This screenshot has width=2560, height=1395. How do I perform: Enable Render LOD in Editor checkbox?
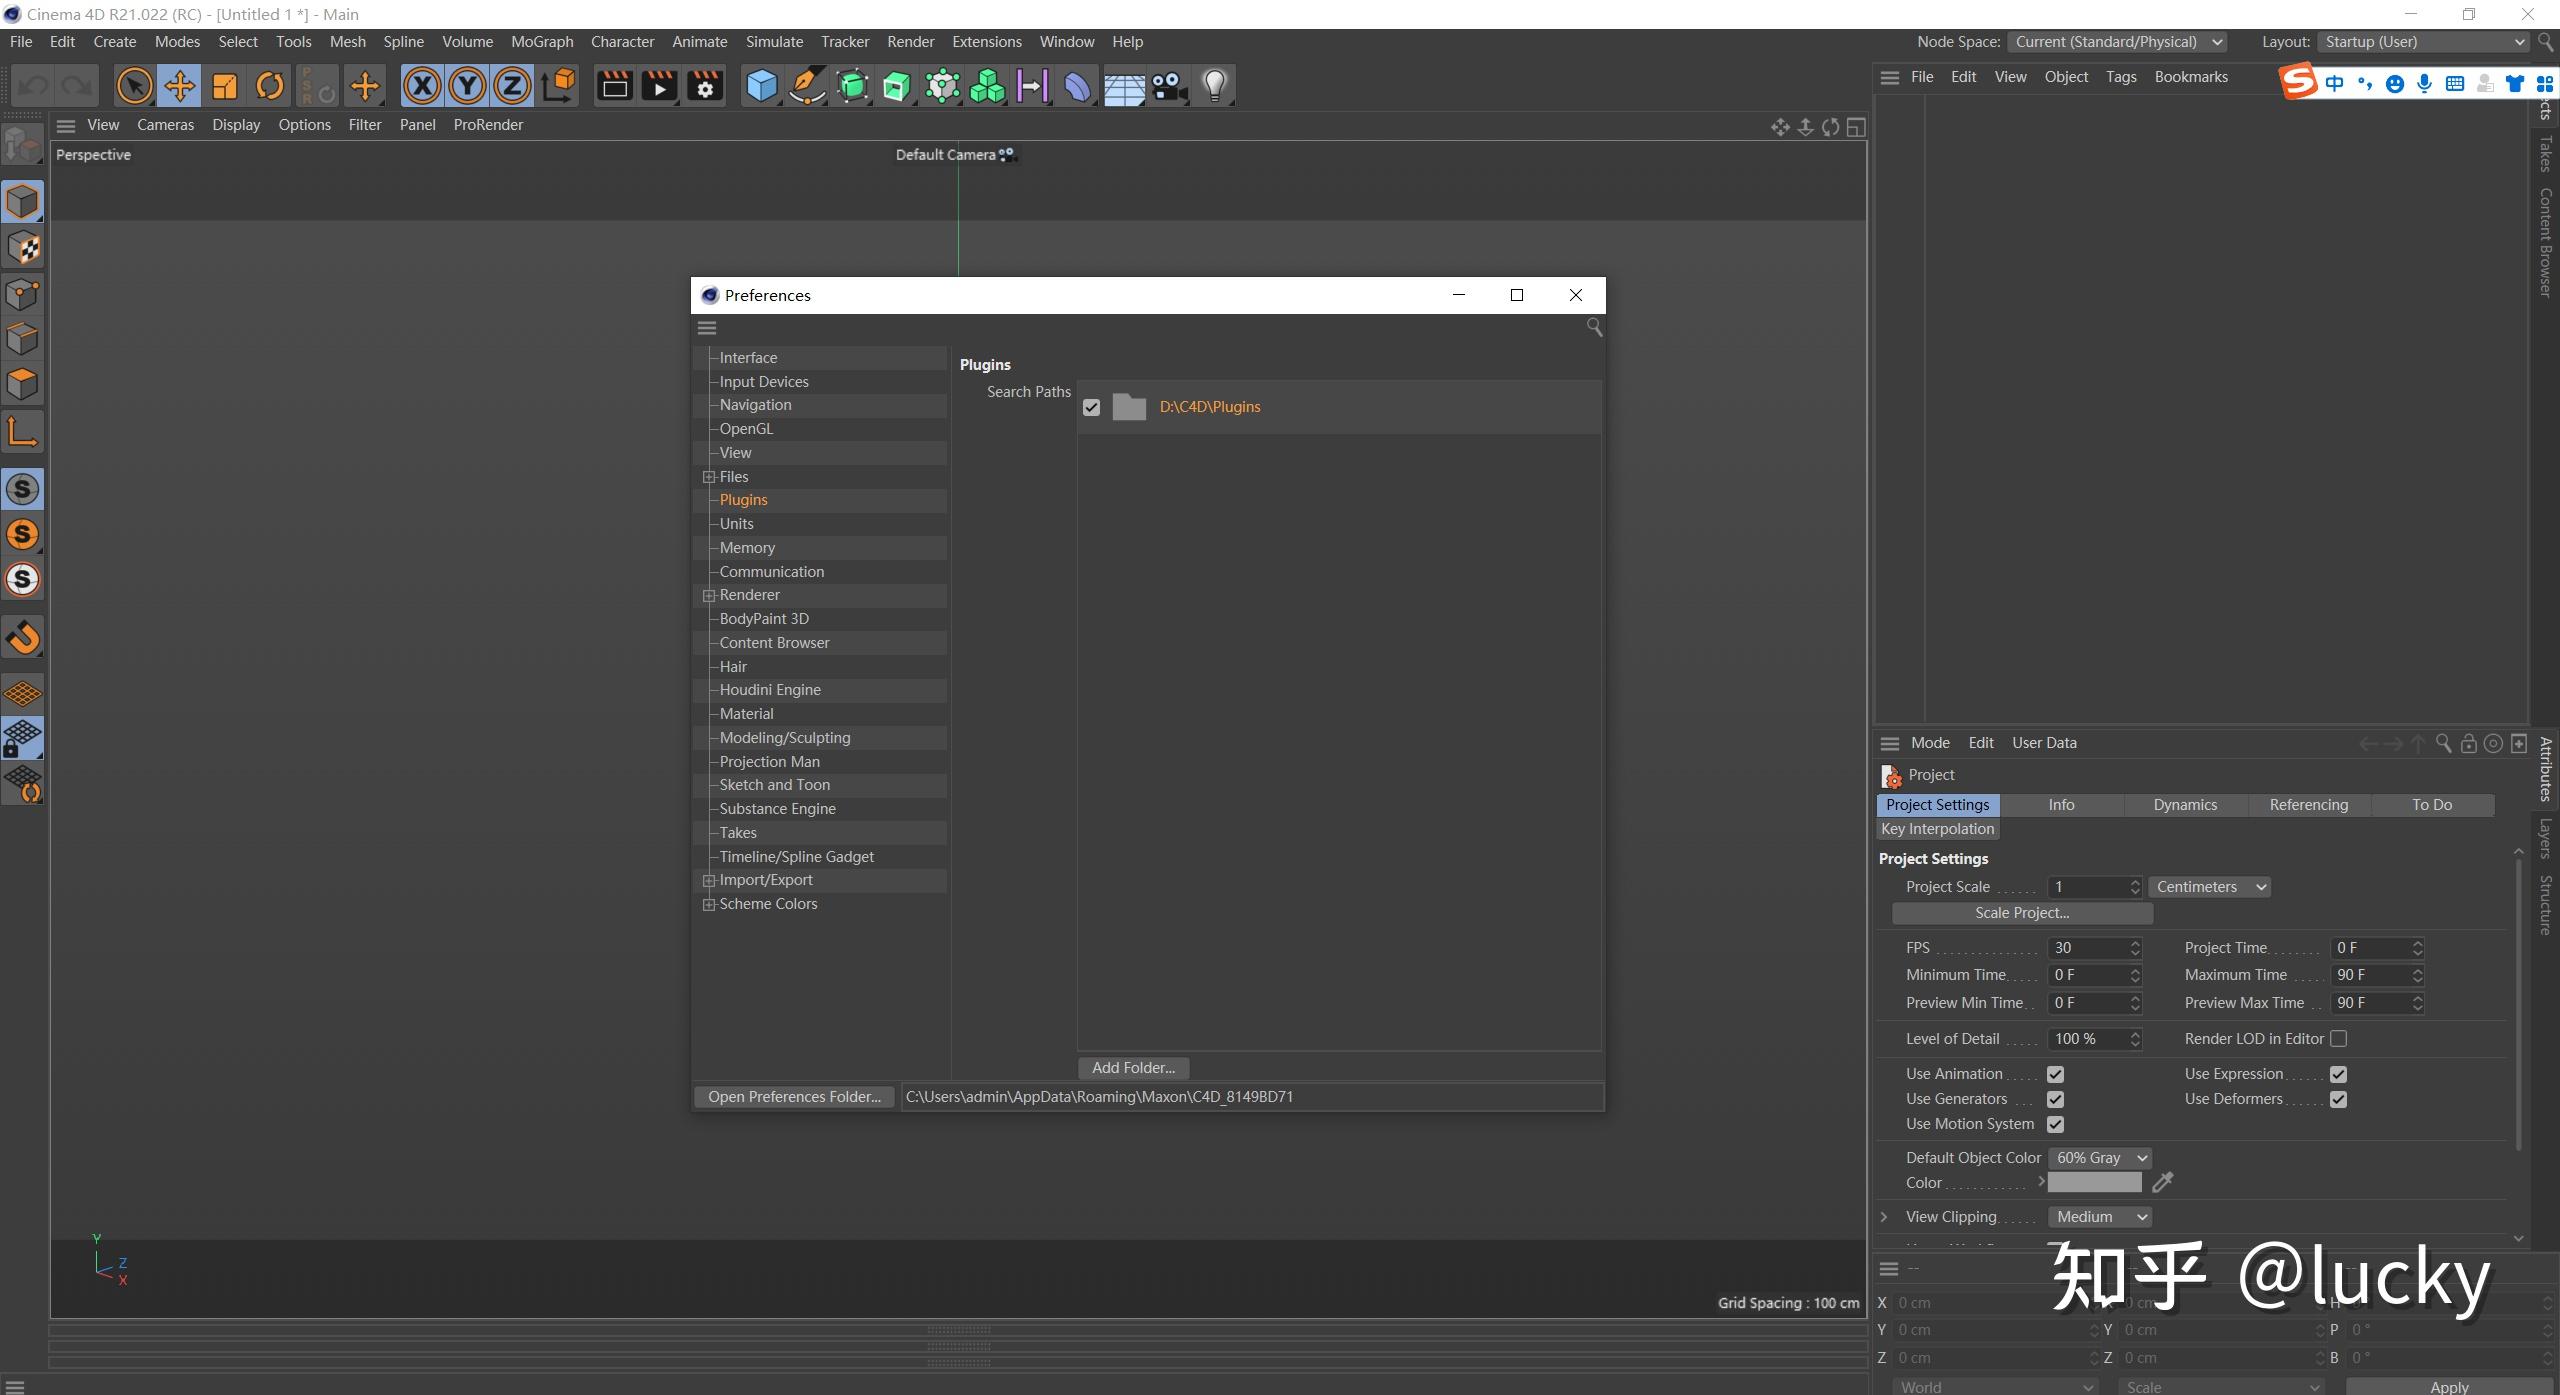[x=2338, y=1039]
